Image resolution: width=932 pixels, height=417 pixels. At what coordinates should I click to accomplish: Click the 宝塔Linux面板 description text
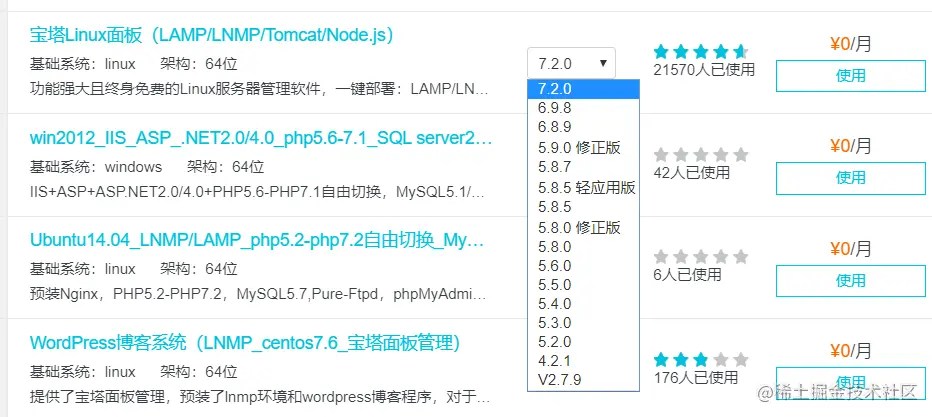(x=259, y=90)
